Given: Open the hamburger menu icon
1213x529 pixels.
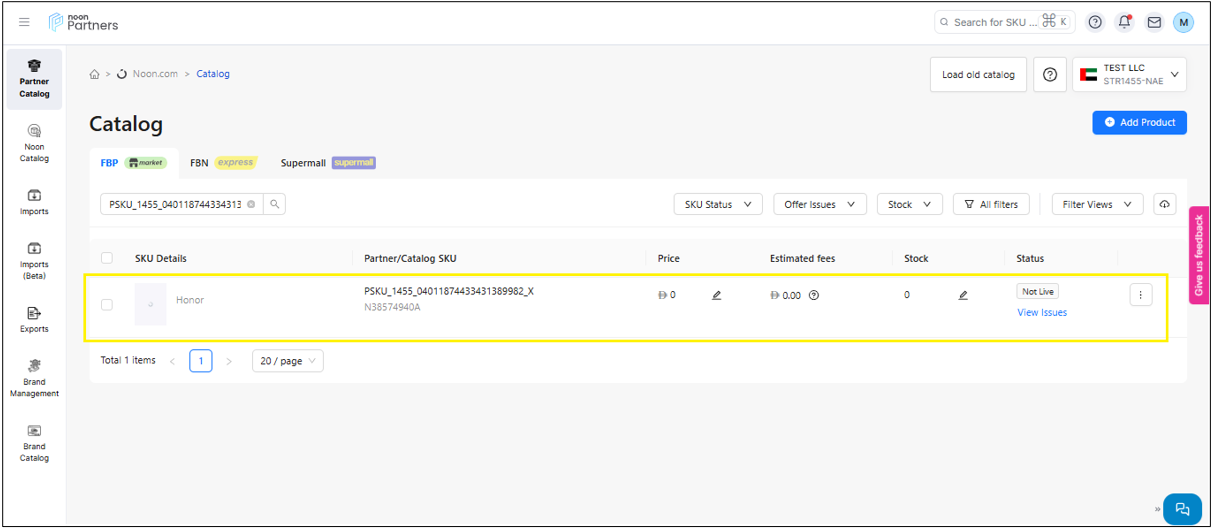Looking at the screenshot, I should (x=24, y=22).
